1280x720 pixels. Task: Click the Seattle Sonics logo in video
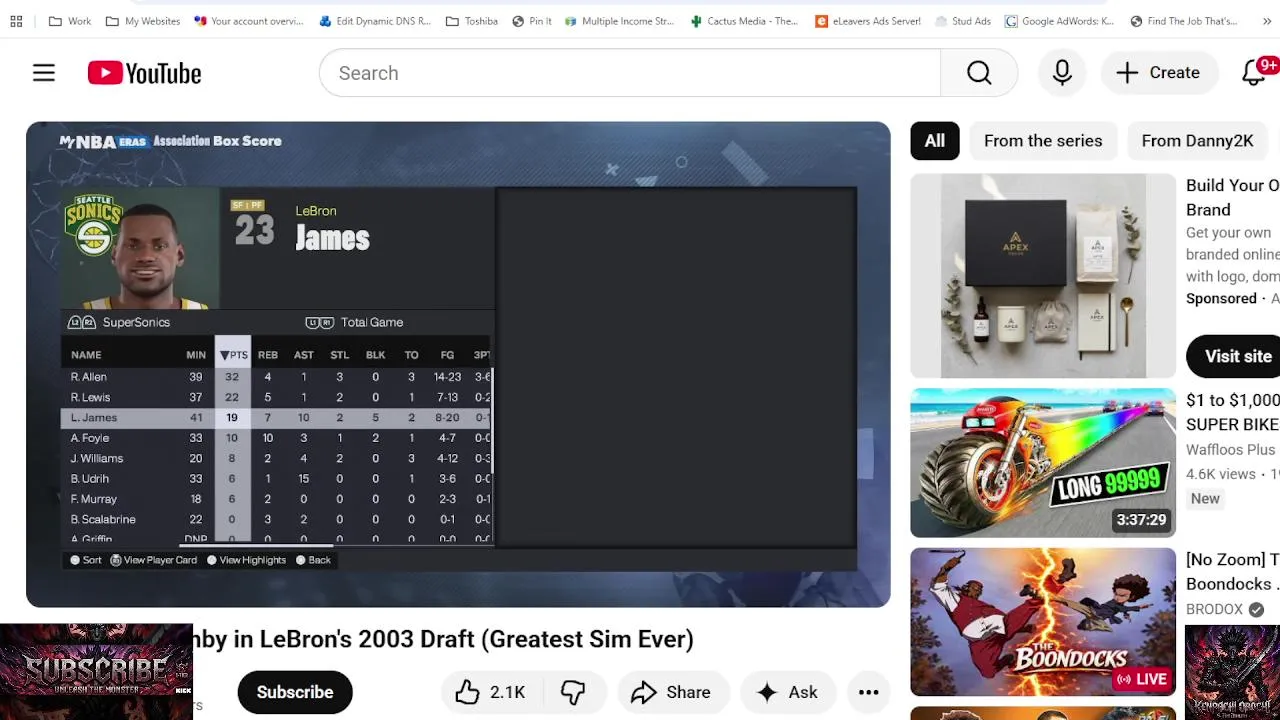pos(93,225)
